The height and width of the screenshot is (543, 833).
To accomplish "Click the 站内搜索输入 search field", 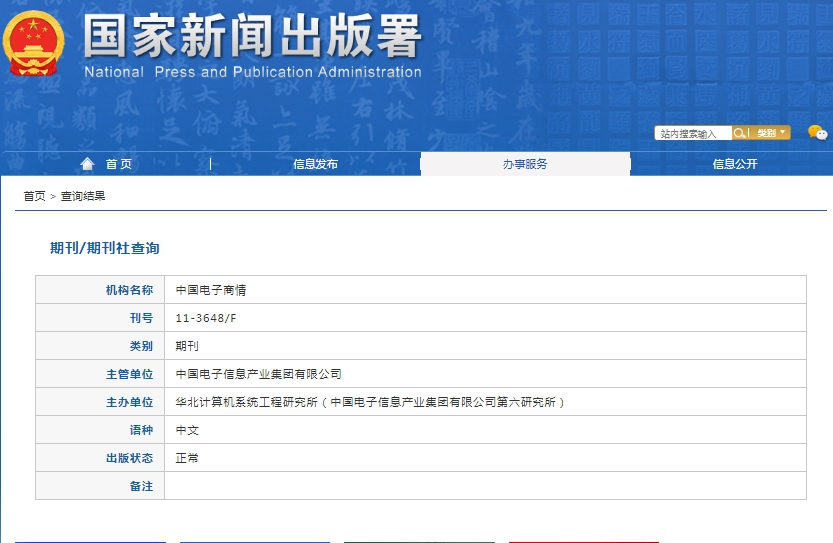I will [x=692, y=133].
